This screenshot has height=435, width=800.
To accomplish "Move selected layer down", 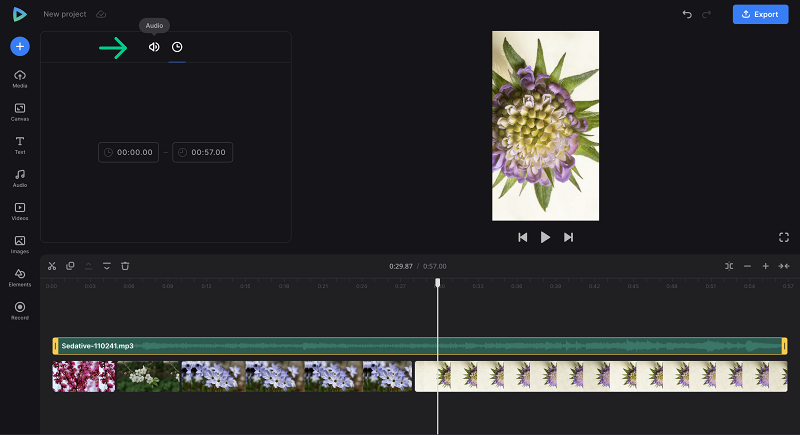I will pos(107,266).
